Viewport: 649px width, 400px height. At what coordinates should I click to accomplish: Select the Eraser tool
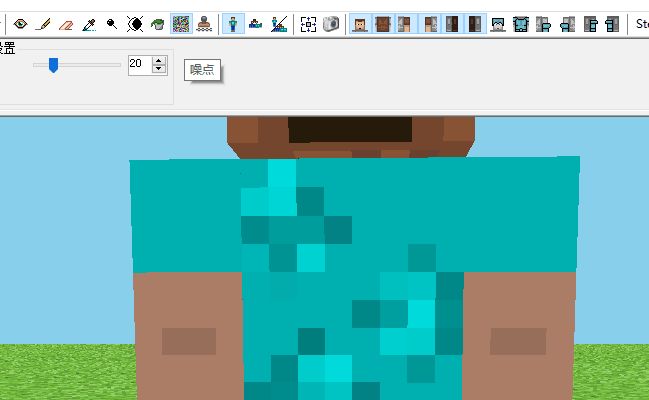(x=66, y=24)
